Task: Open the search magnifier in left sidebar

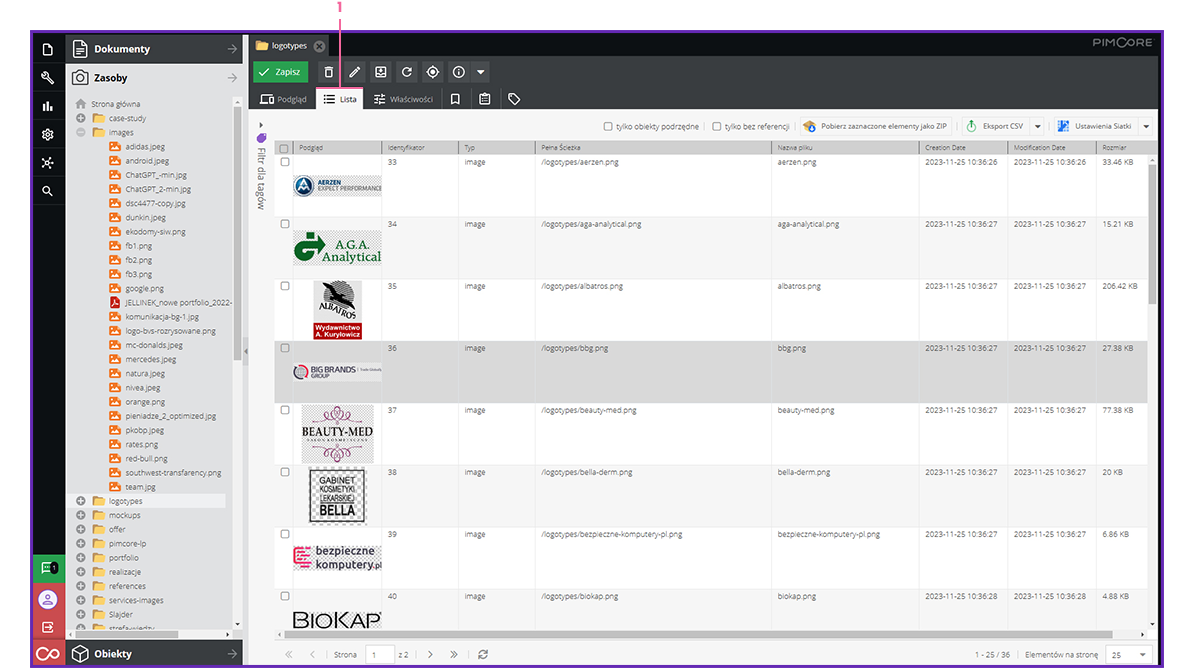Action: coord(48,191)
